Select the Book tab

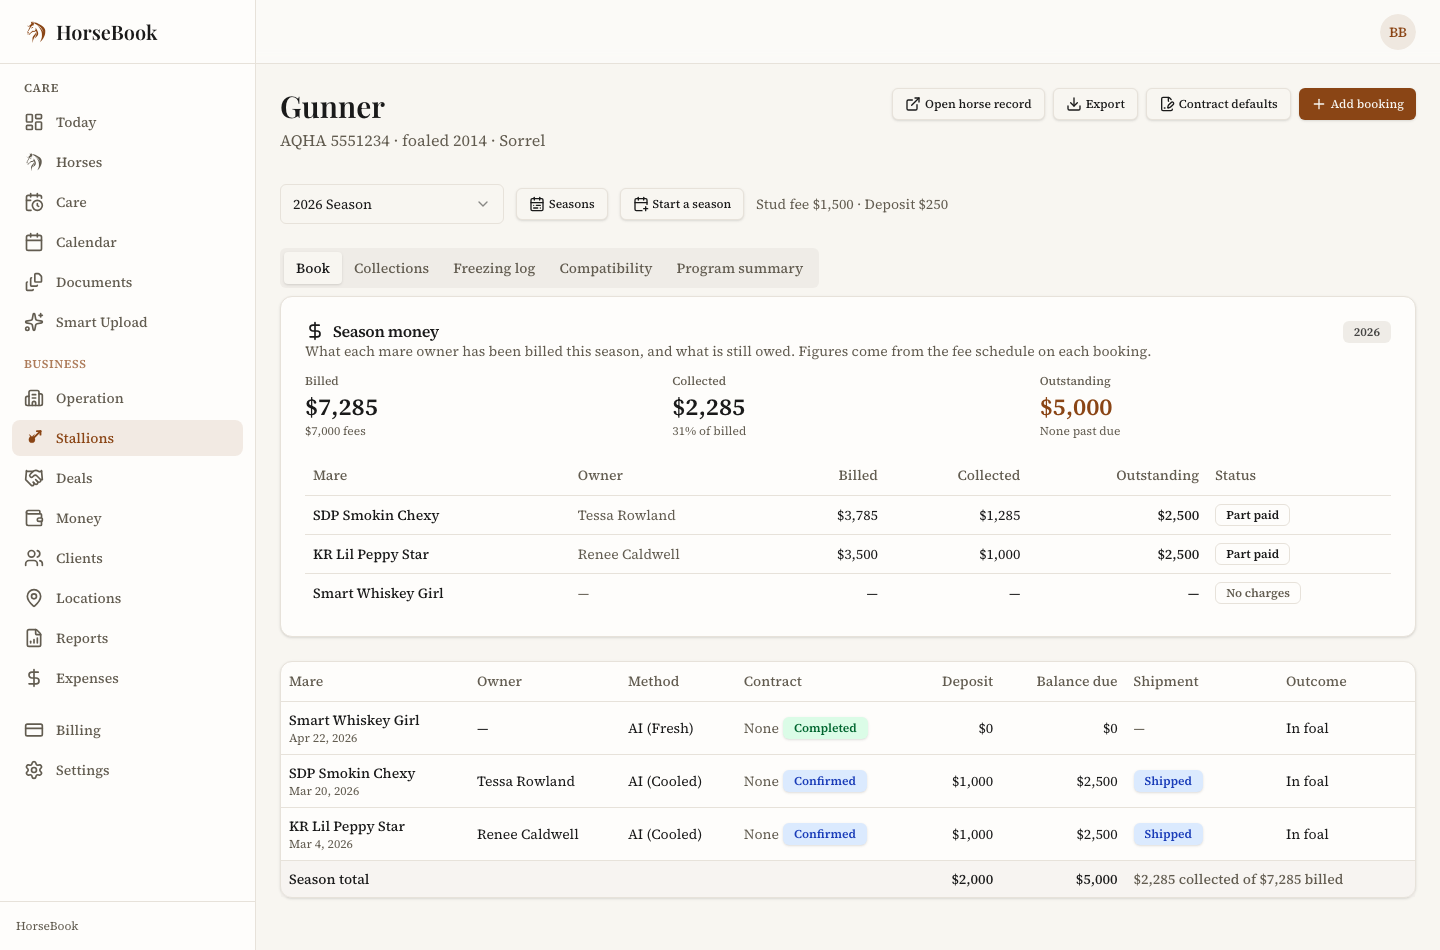[x=313, y=268]
